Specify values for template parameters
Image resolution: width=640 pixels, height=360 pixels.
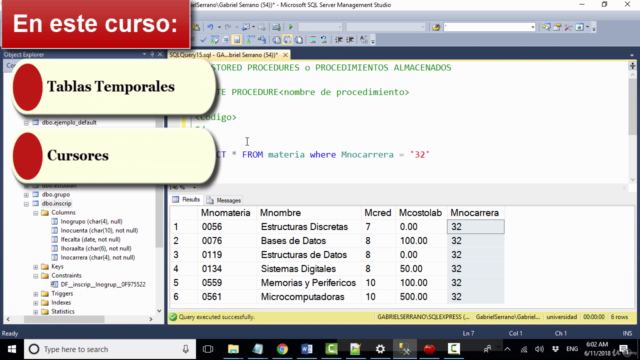click(x=363, y=40)
